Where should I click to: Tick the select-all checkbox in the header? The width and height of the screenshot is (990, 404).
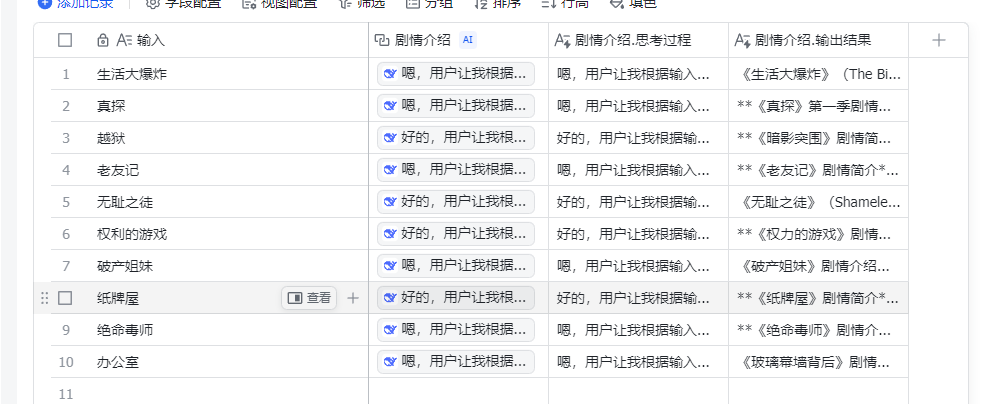[x=65, y=40]
